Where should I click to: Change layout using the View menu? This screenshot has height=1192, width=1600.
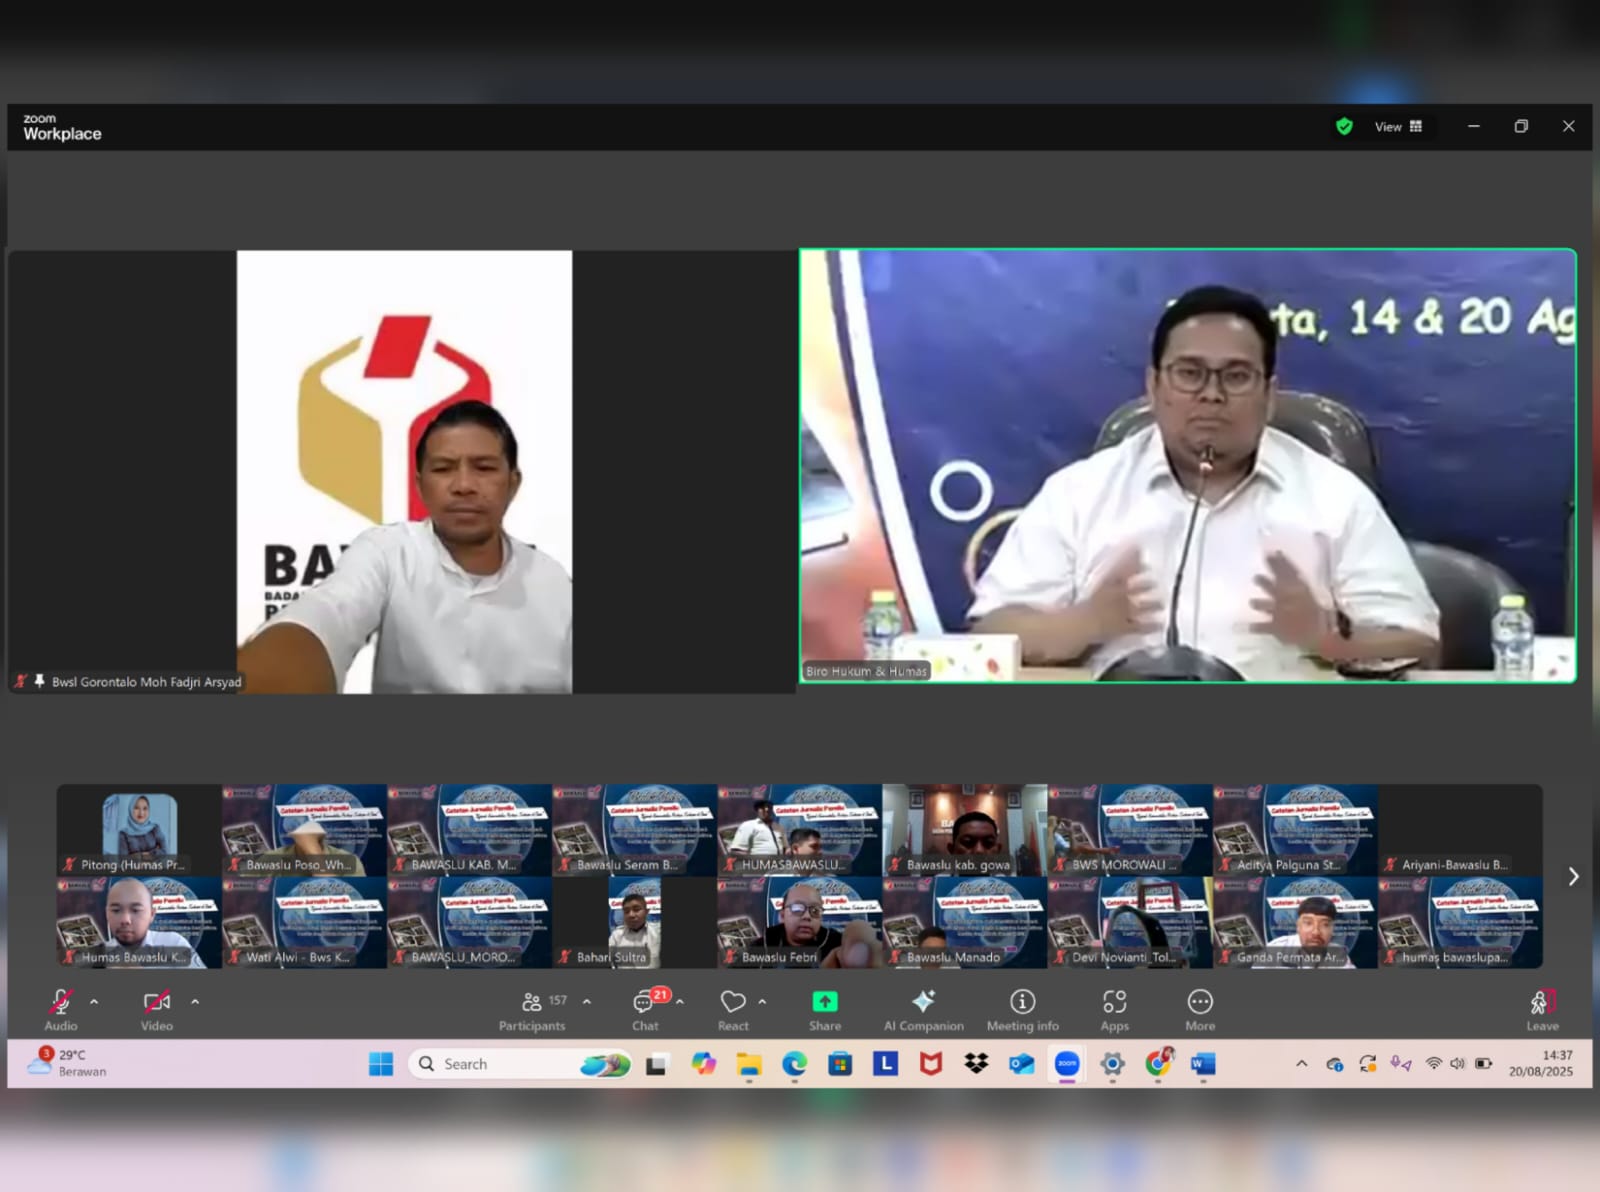[1397, 127]
